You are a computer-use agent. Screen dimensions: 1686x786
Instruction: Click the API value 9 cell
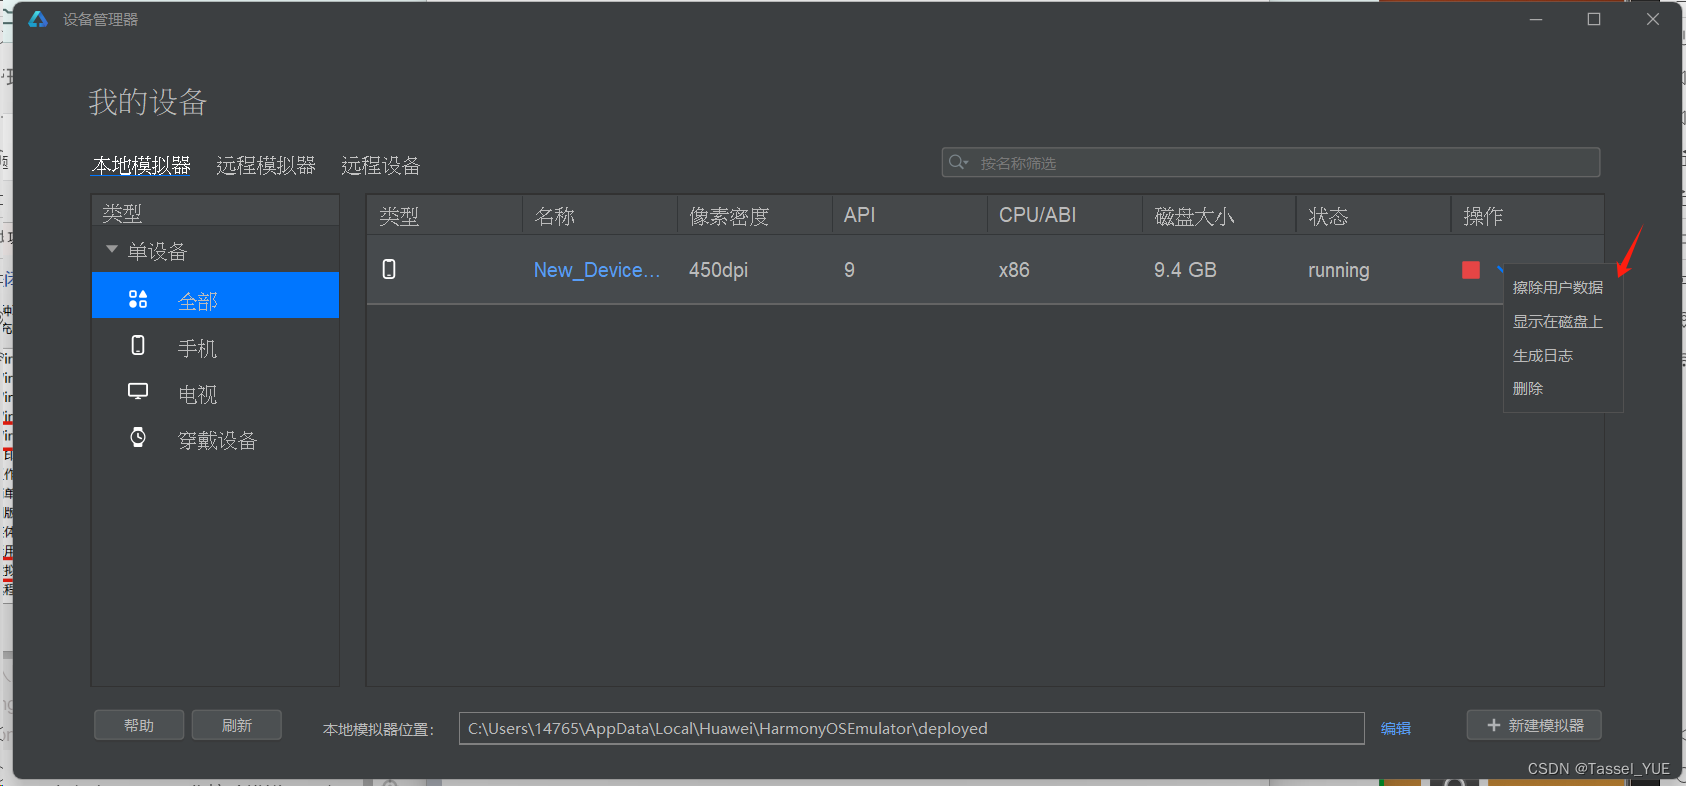(x=849, y=270)
